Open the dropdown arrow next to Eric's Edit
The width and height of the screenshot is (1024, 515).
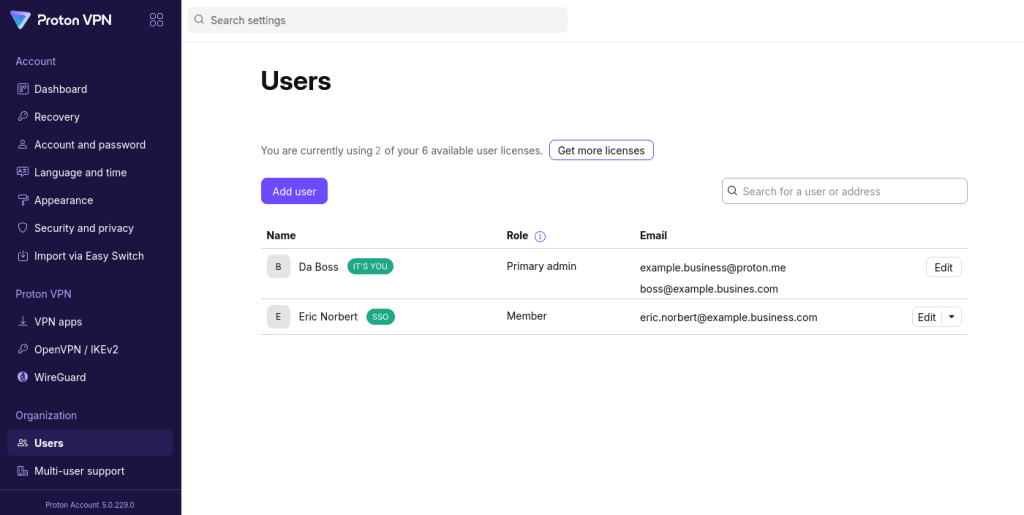click(952, 317)
